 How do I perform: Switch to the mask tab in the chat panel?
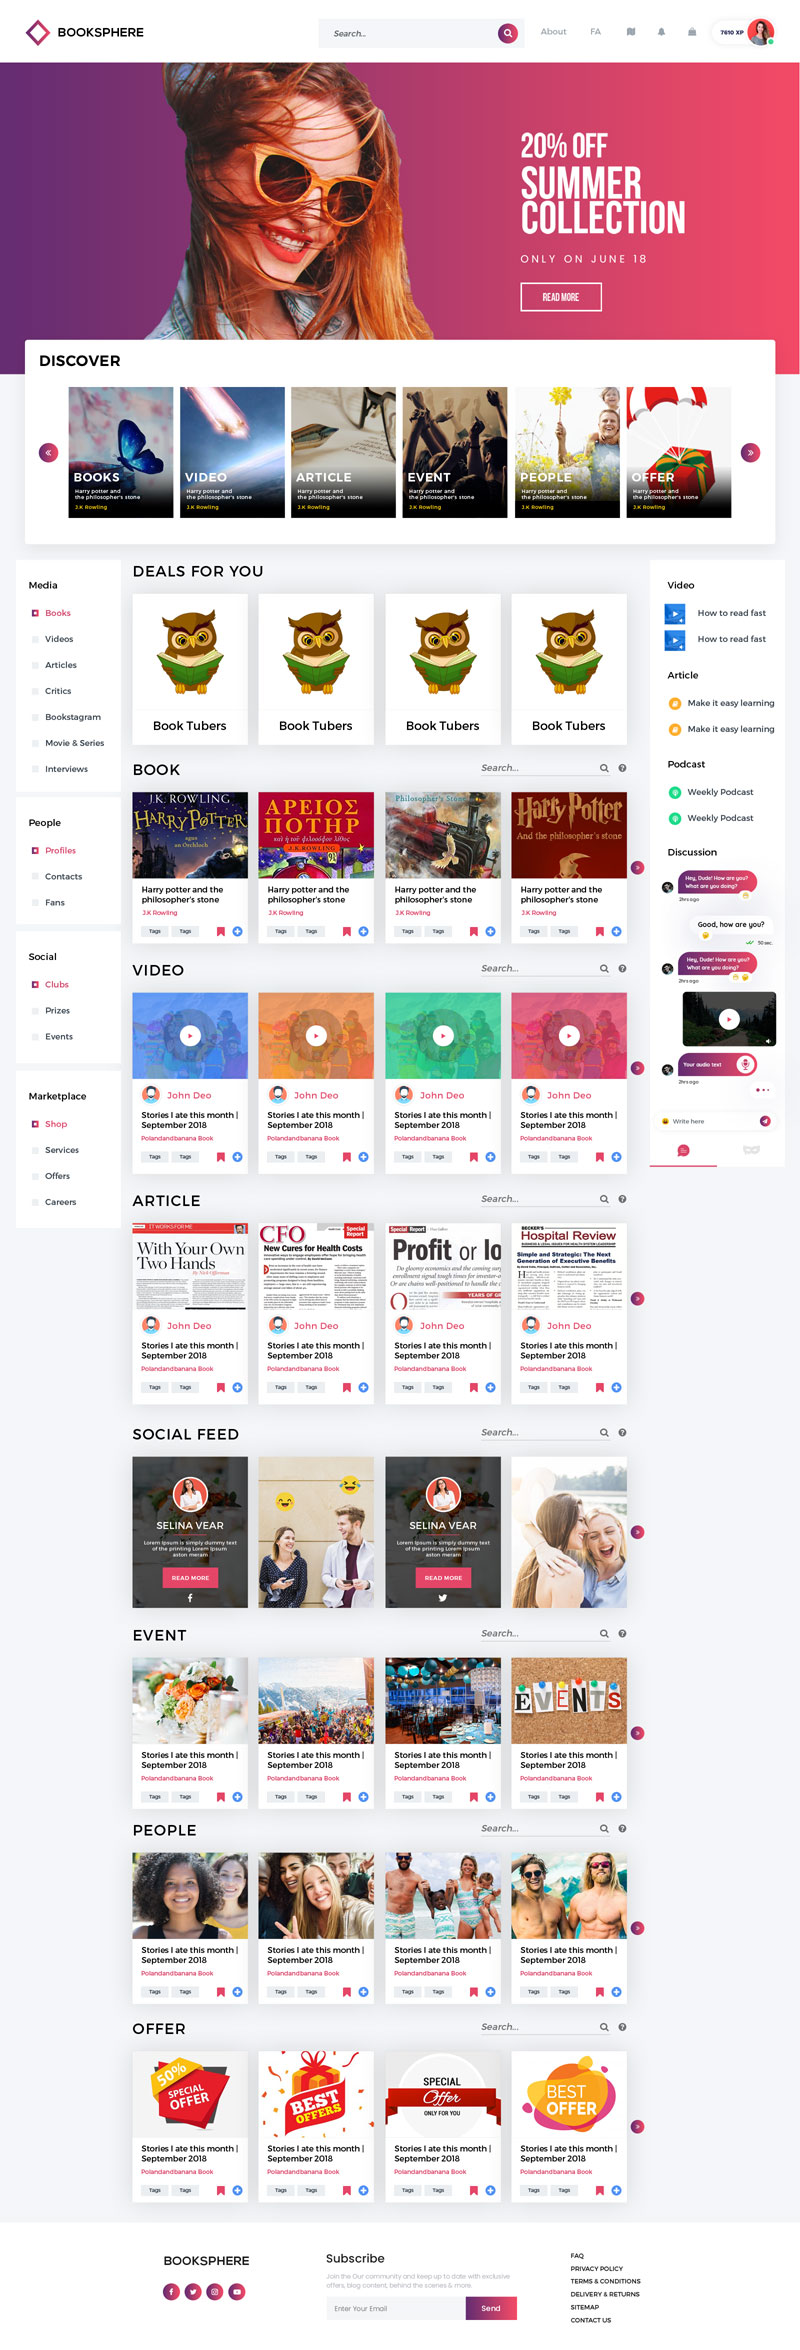tap(751, 1150)
